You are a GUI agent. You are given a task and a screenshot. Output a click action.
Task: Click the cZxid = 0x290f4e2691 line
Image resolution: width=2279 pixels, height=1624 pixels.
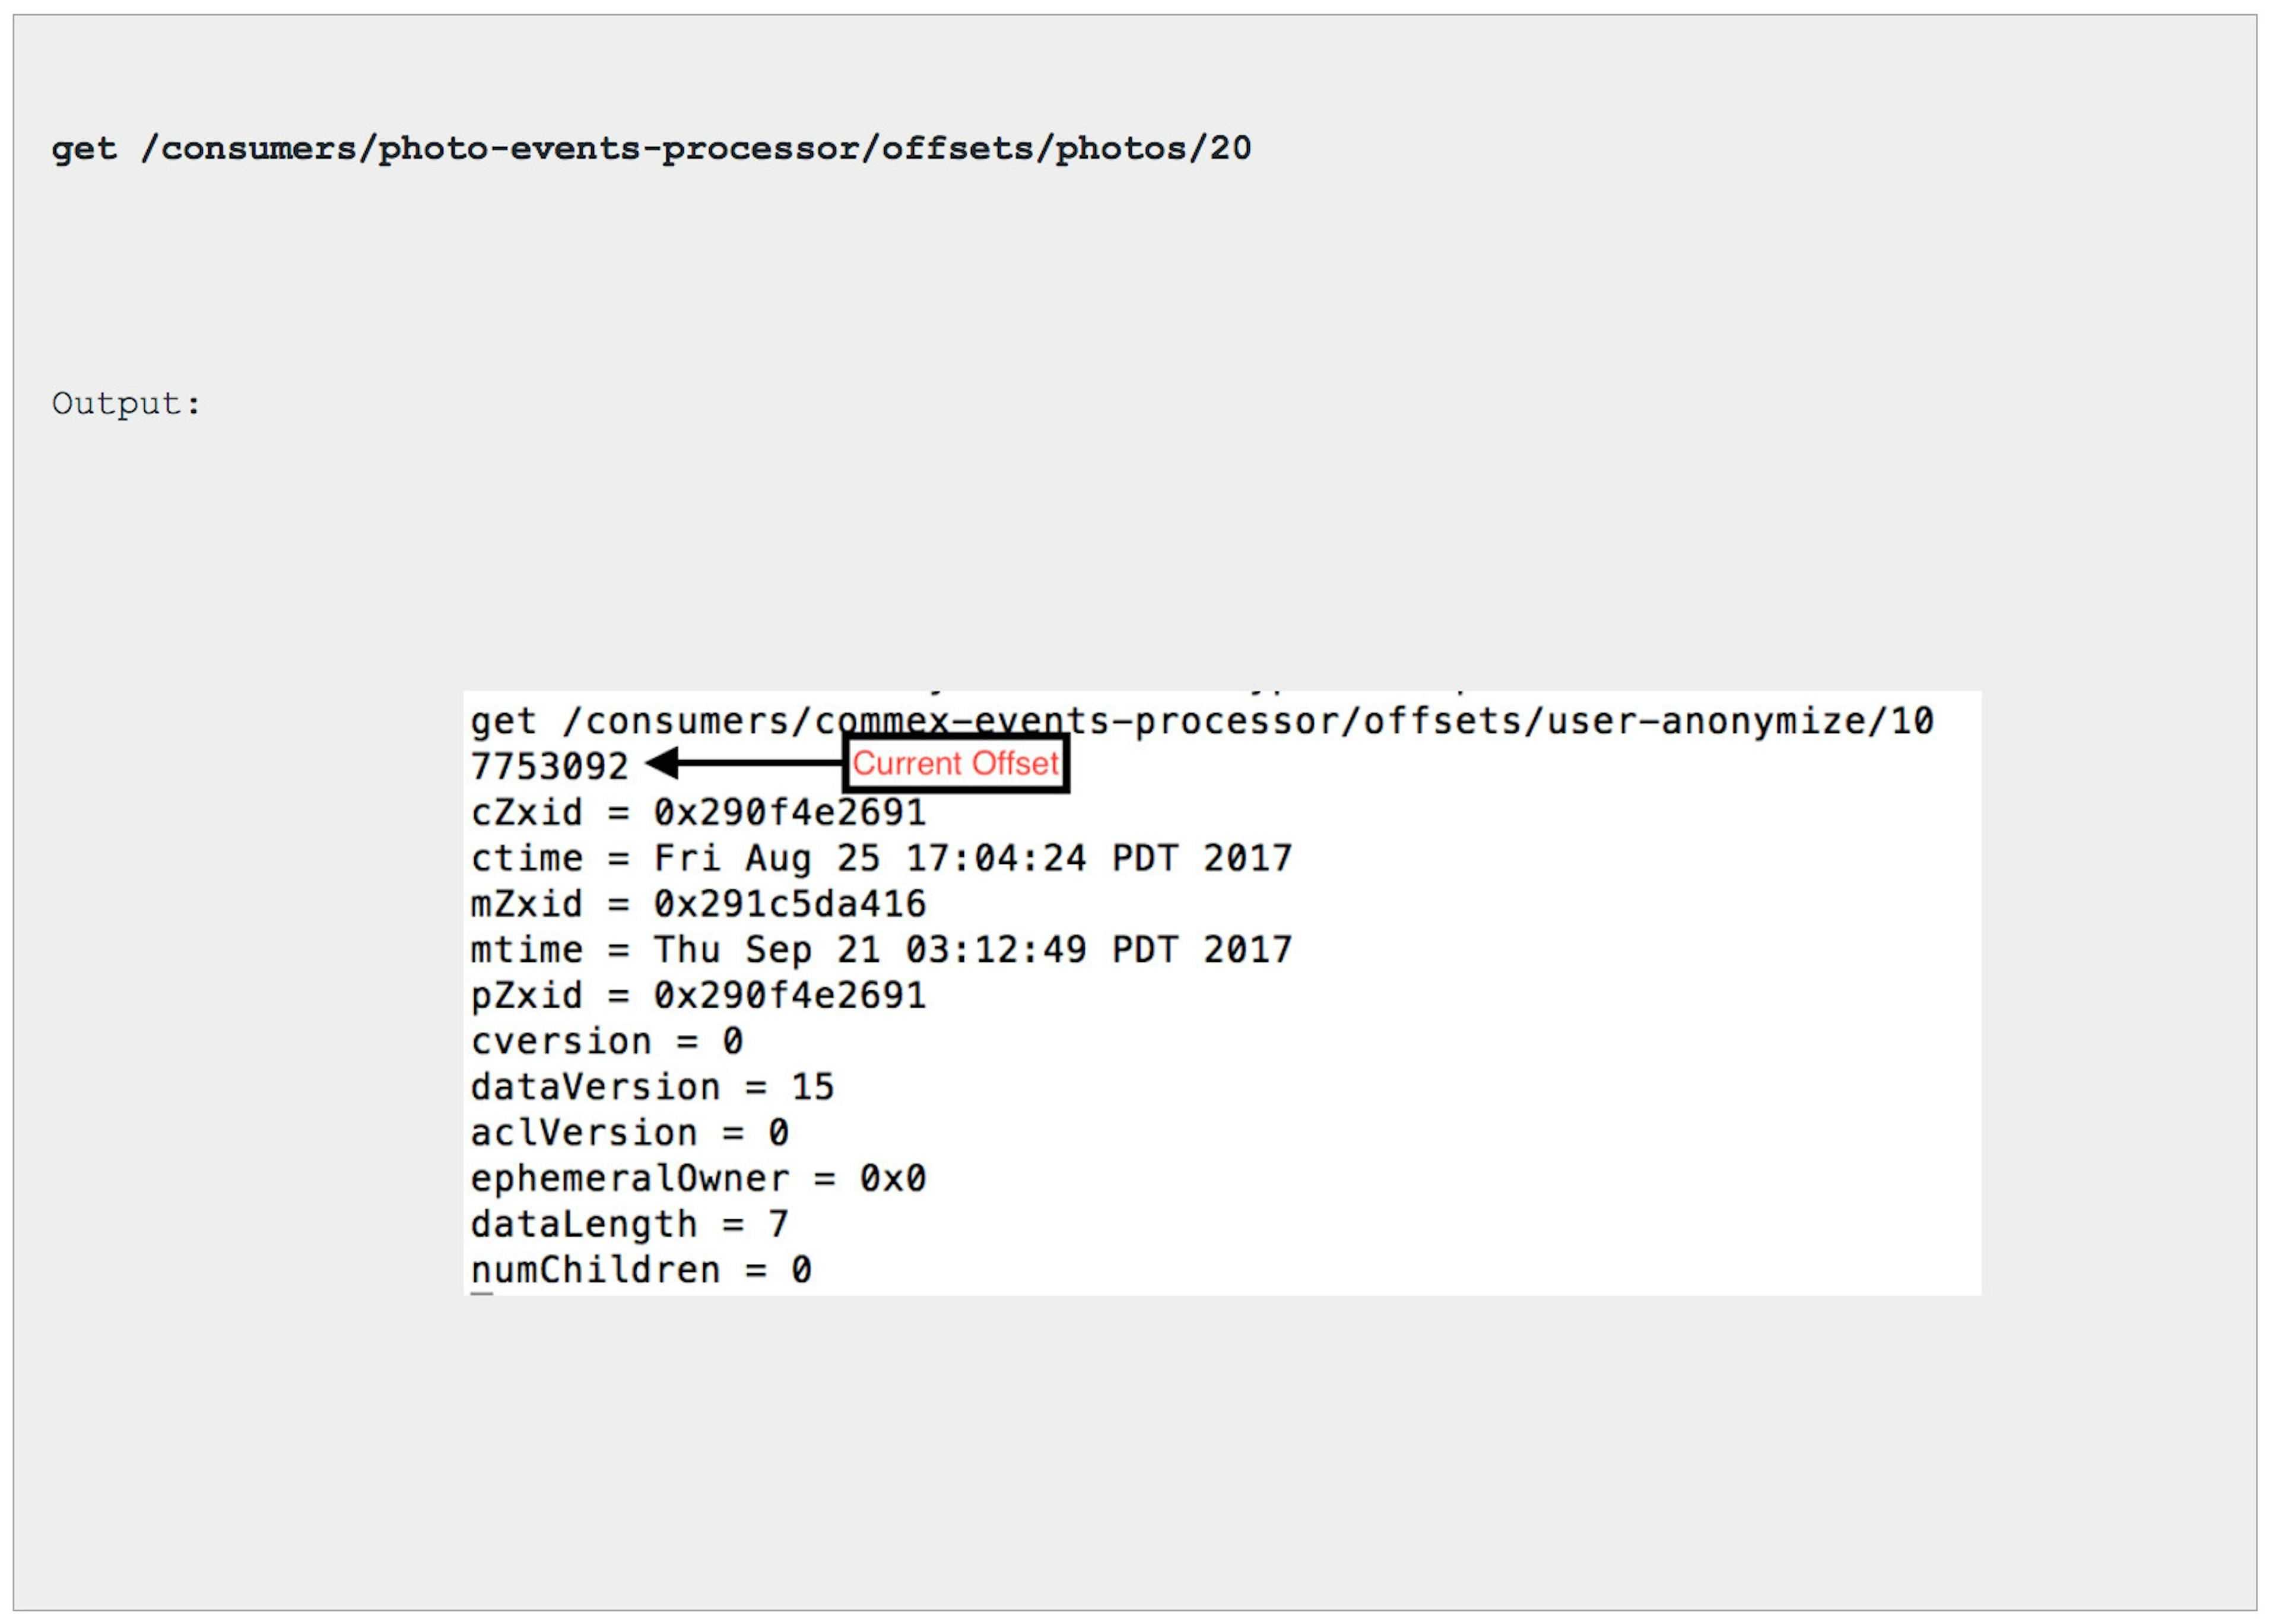(698, 813)
